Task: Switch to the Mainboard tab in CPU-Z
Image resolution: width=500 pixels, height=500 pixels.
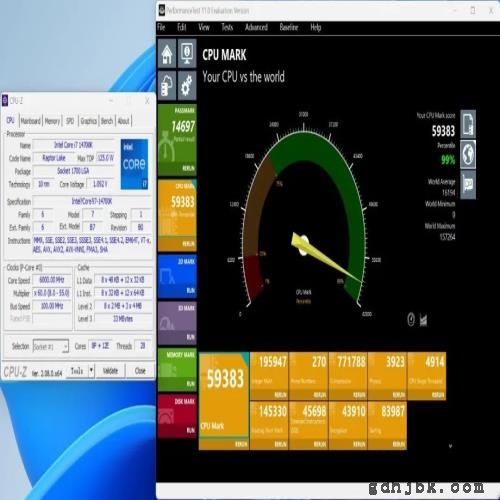Action: click(x=31, y=121)
